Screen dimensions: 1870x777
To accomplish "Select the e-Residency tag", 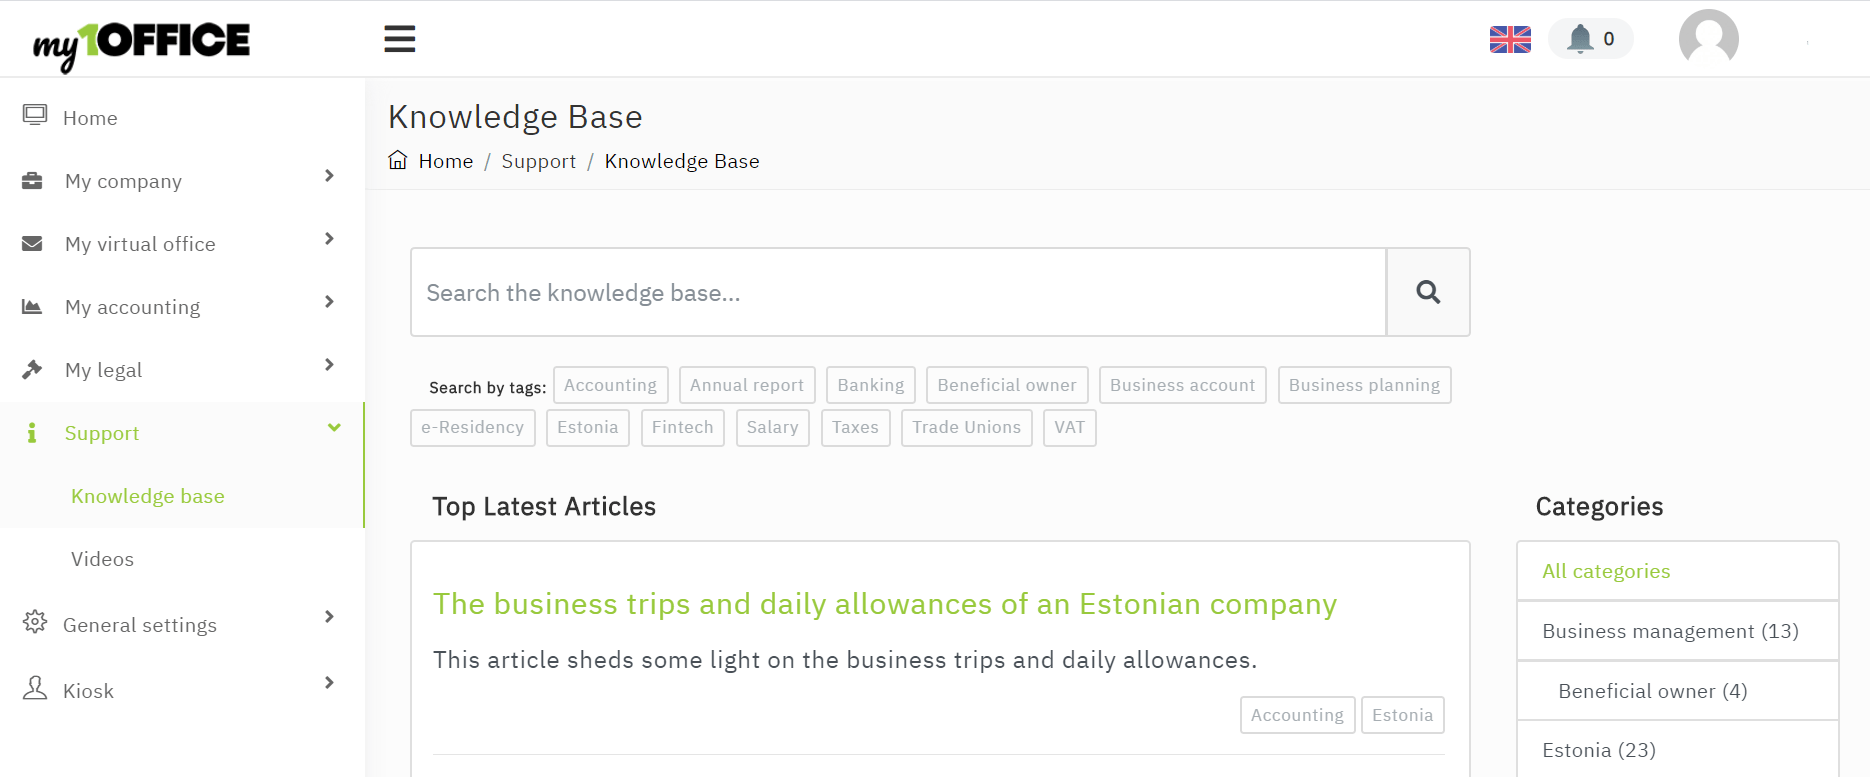I will tap(472, 428).
